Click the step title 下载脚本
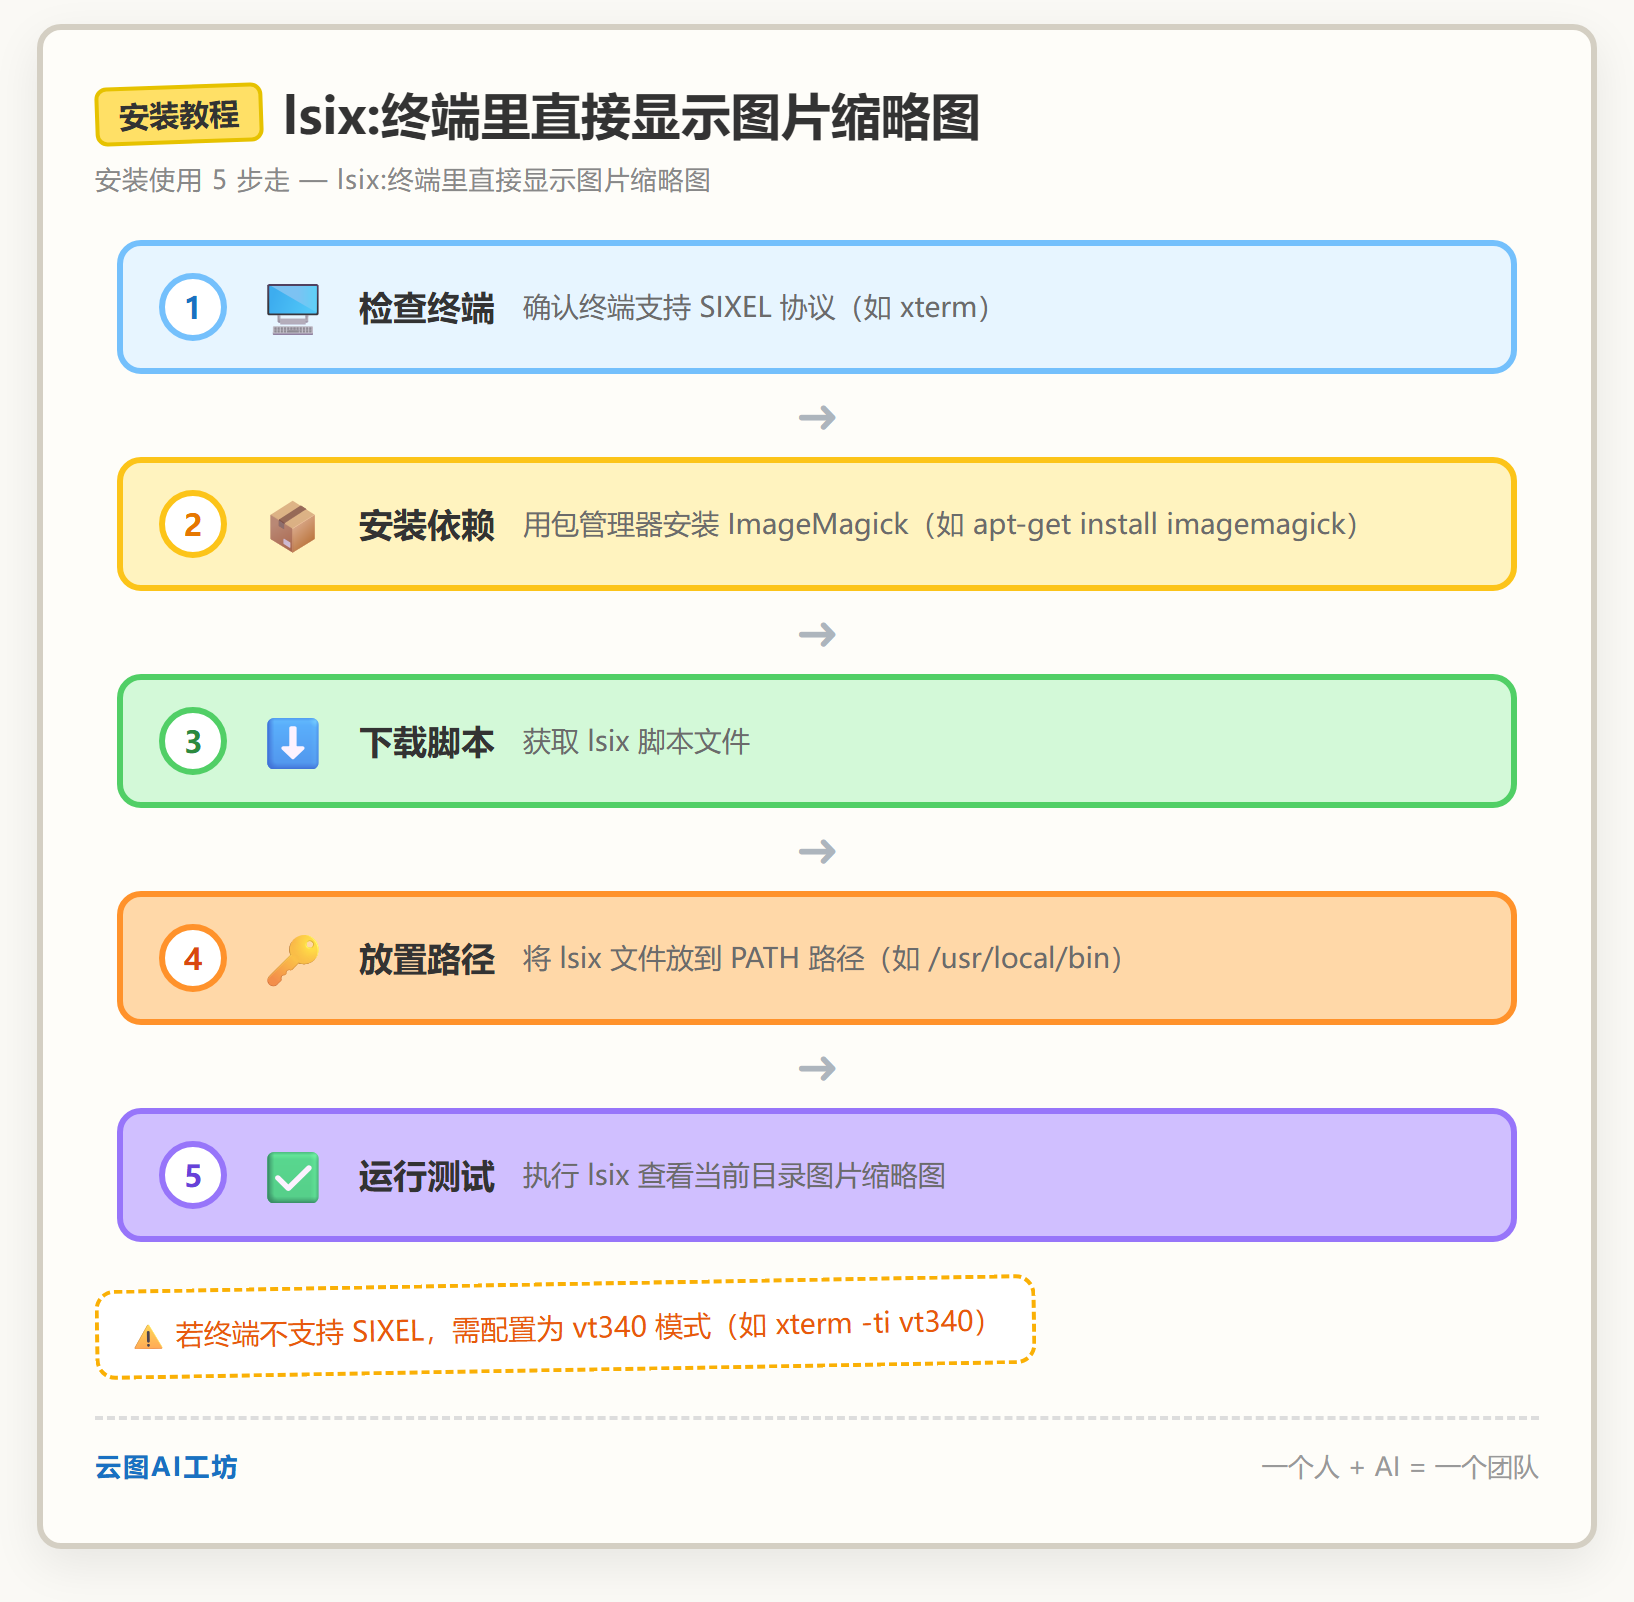 click(427, 742)
